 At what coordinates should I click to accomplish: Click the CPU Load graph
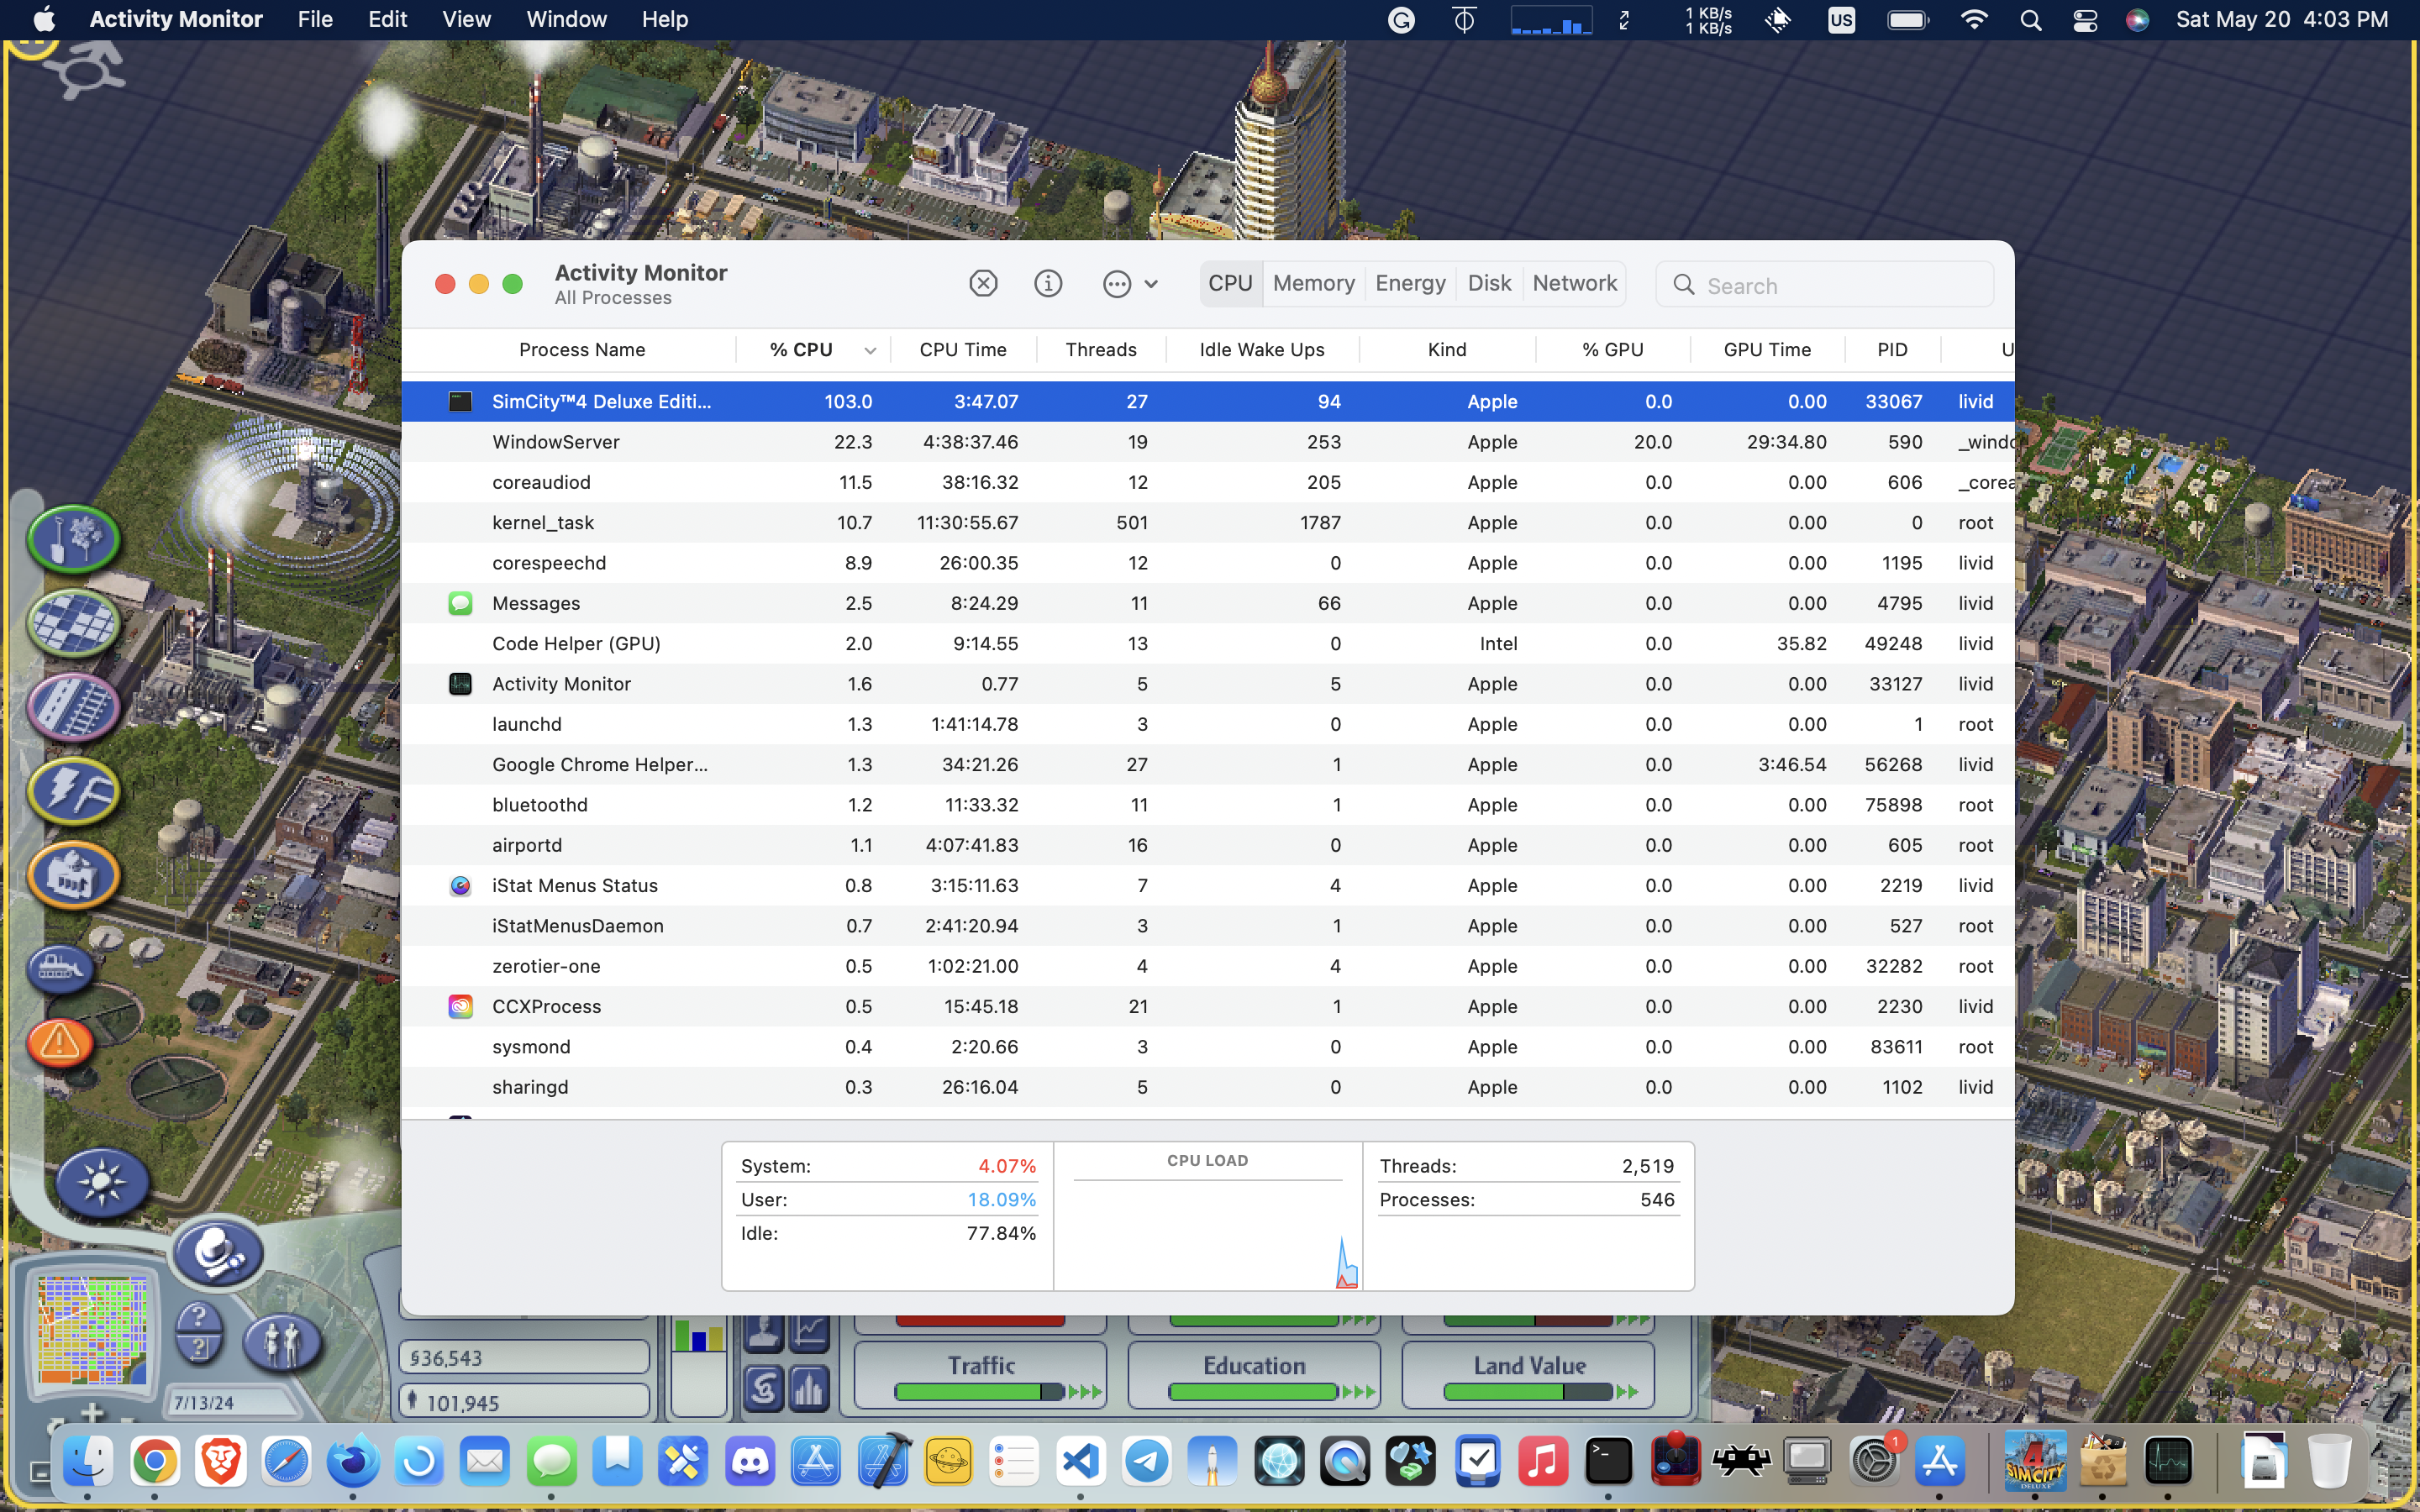pyautogui.click(x=1208, y=1217)
